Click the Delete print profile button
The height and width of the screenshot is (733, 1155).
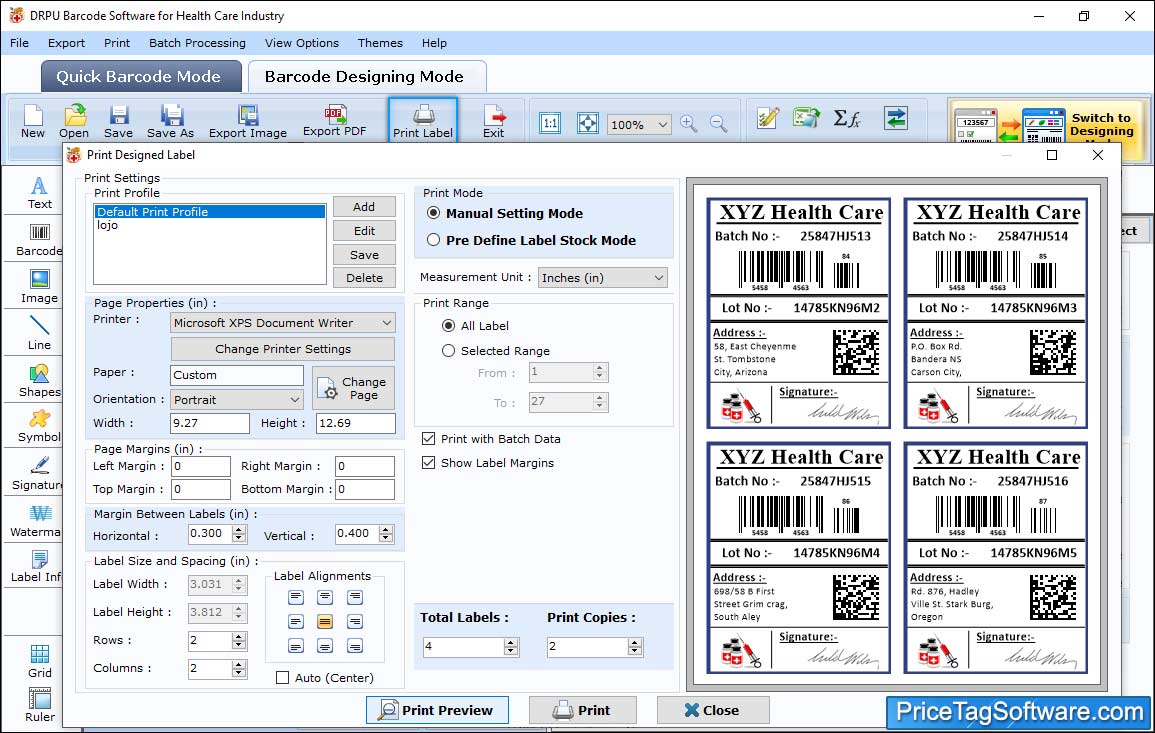coord(364,278)
